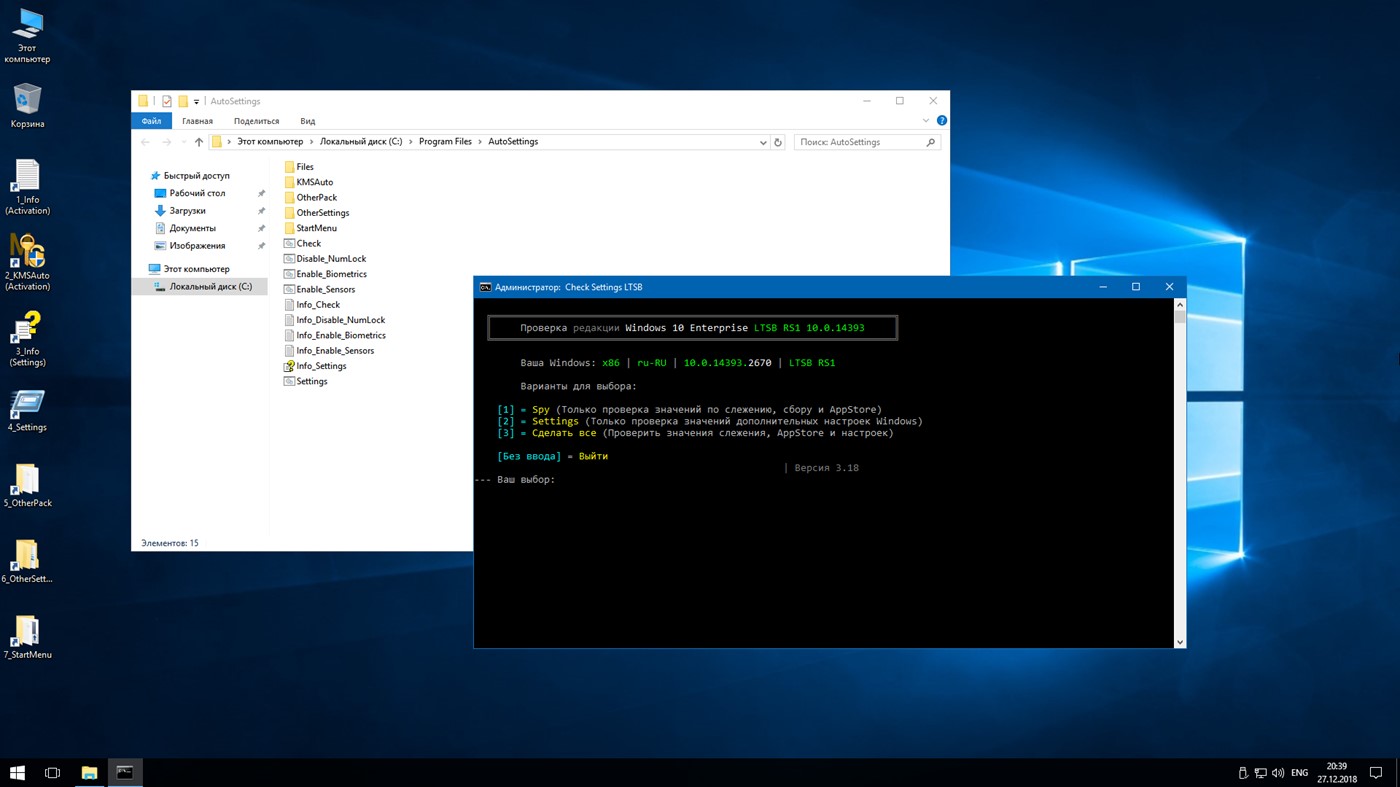The width and height of the screenshot is (1400, 787).
Task: Refresh the AutoSettings folder view
Action: pyautogui.click(x=778, y=142)
